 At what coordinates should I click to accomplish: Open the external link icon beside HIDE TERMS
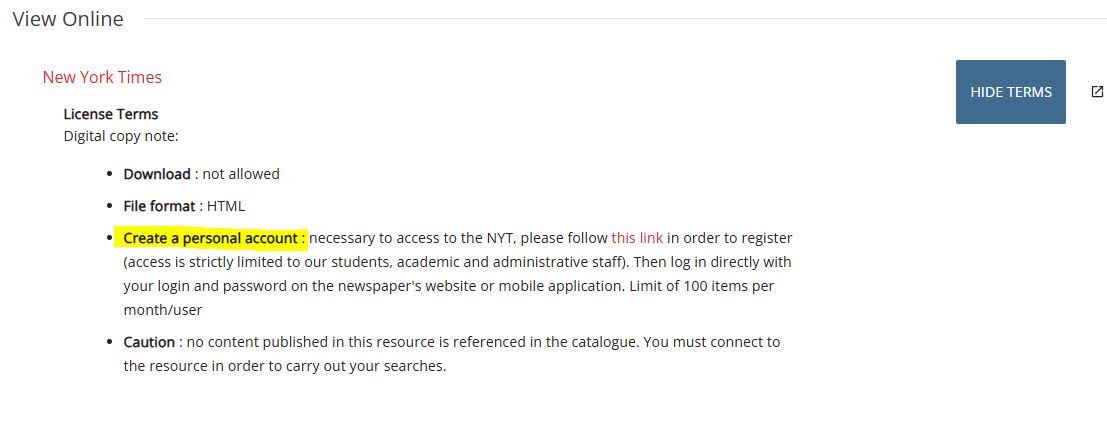[x=1097, y=92]
